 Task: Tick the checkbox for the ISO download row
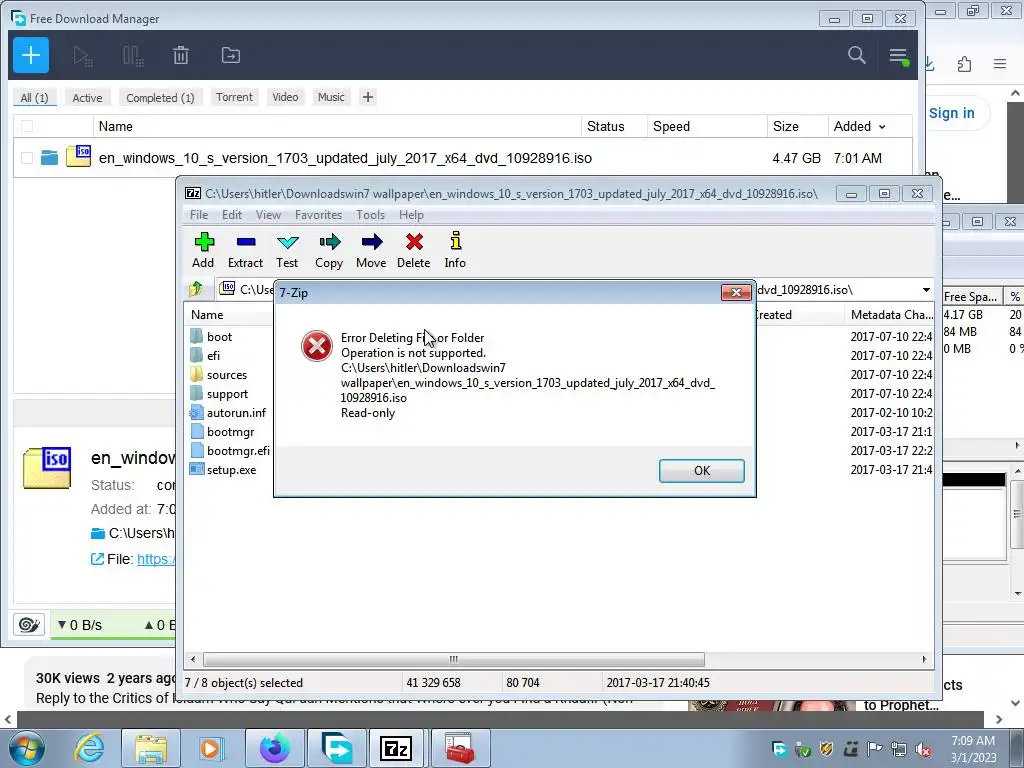[27, 158]
